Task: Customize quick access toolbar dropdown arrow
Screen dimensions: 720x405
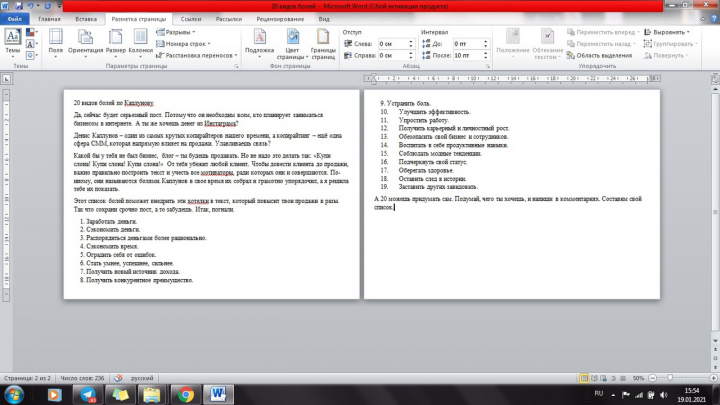Action: click(x=59, y=6)
